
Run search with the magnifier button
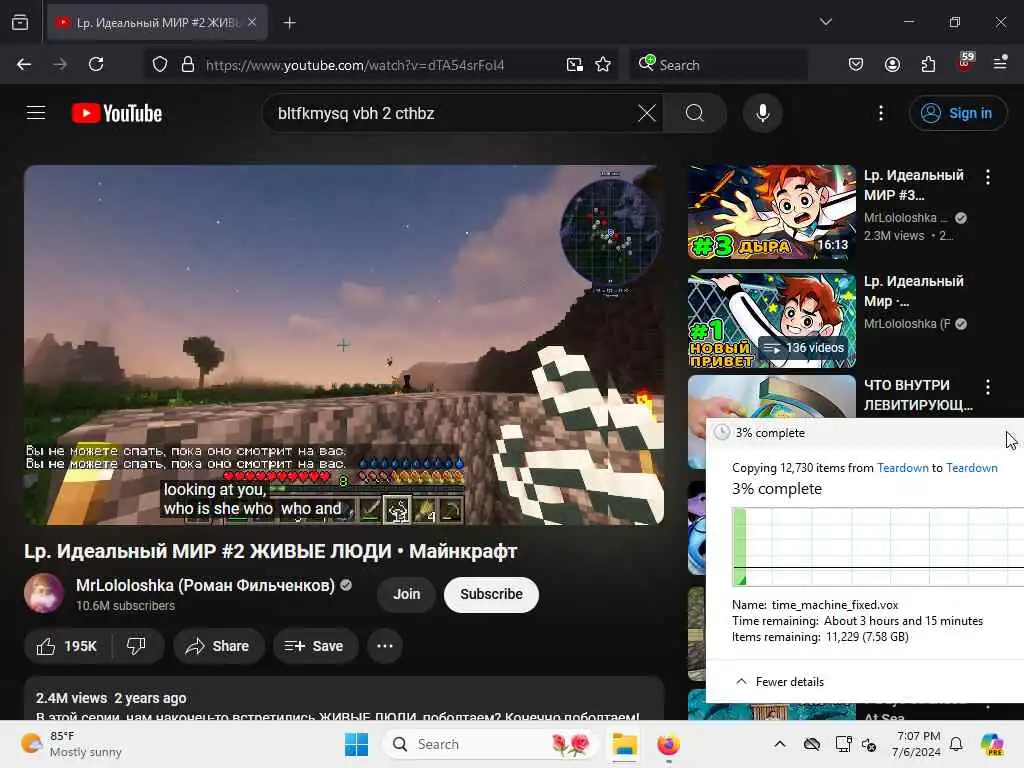[695, 113]
